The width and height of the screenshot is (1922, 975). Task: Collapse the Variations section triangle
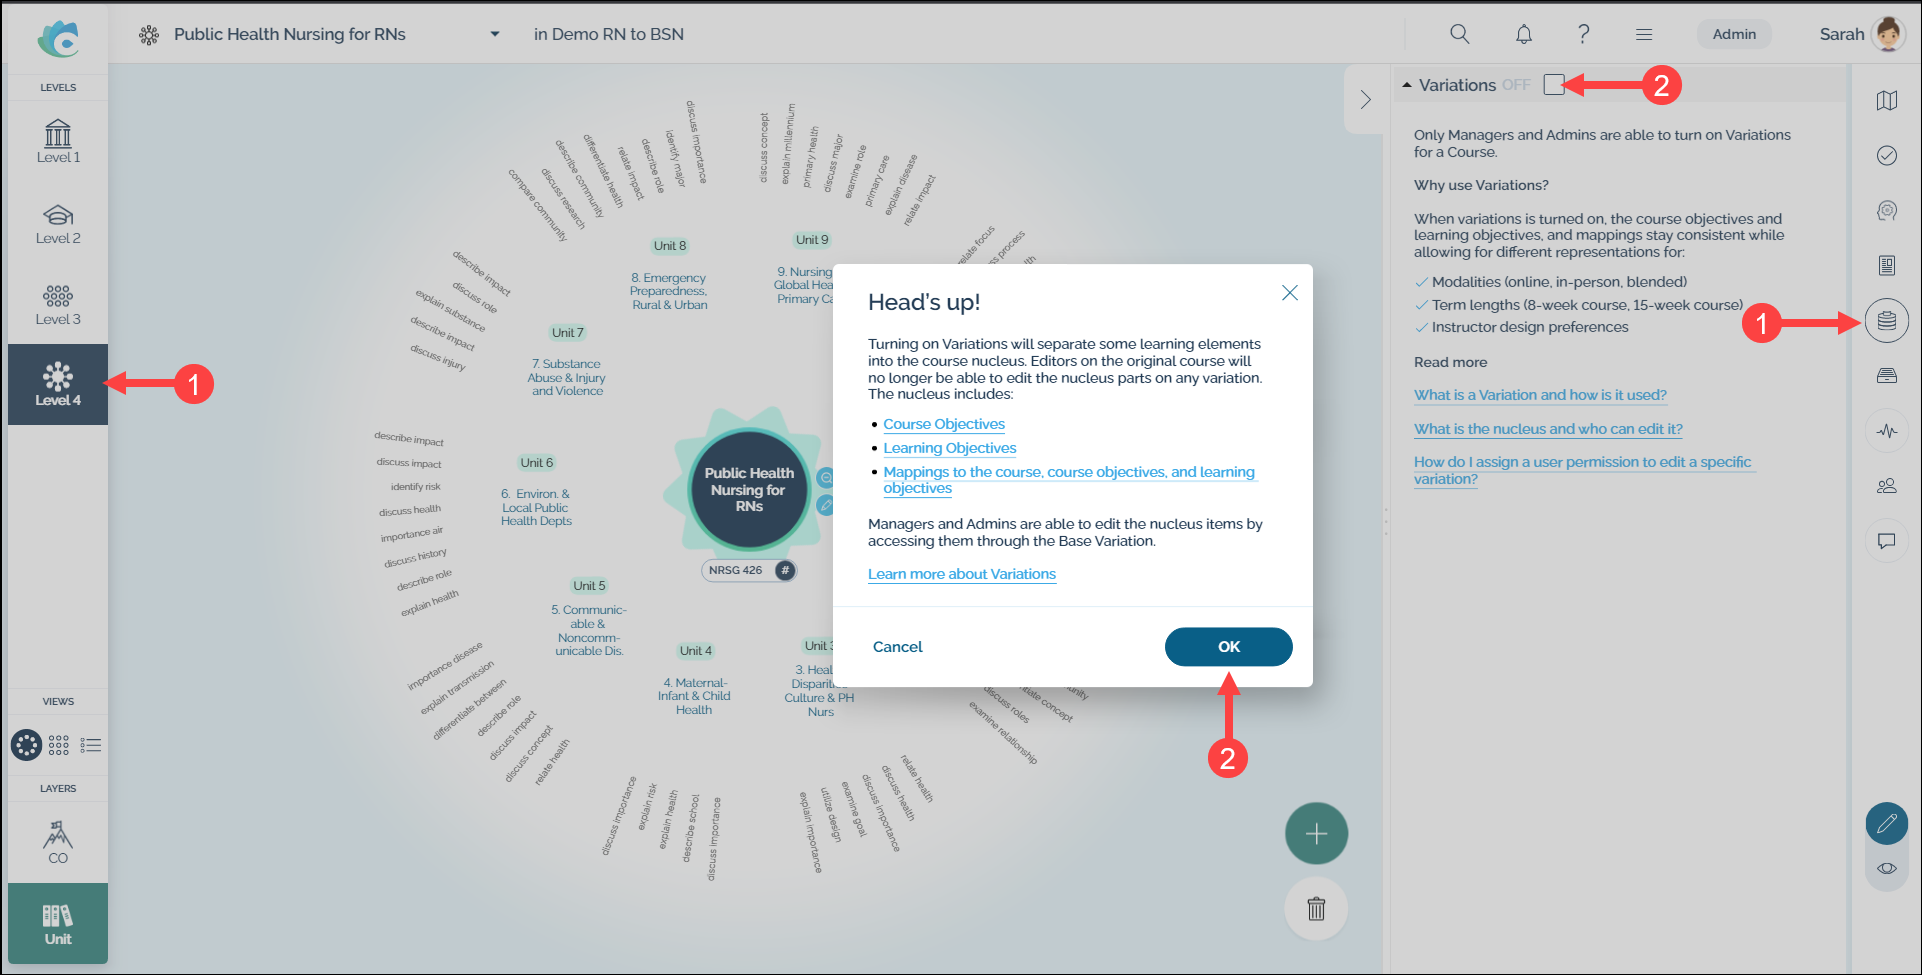(x=1407, y=85)
